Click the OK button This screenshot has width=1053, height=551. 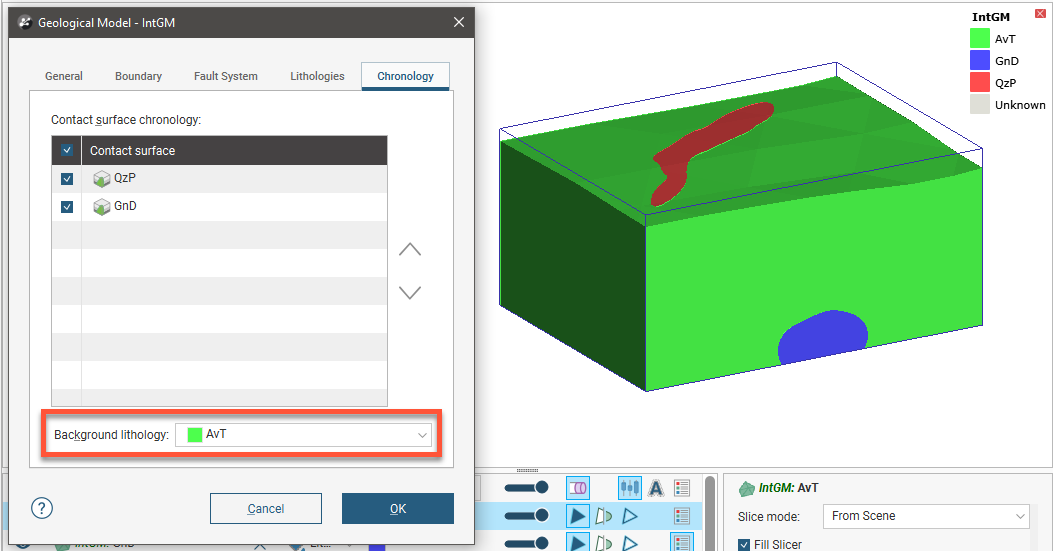click(x=398, y=508)
